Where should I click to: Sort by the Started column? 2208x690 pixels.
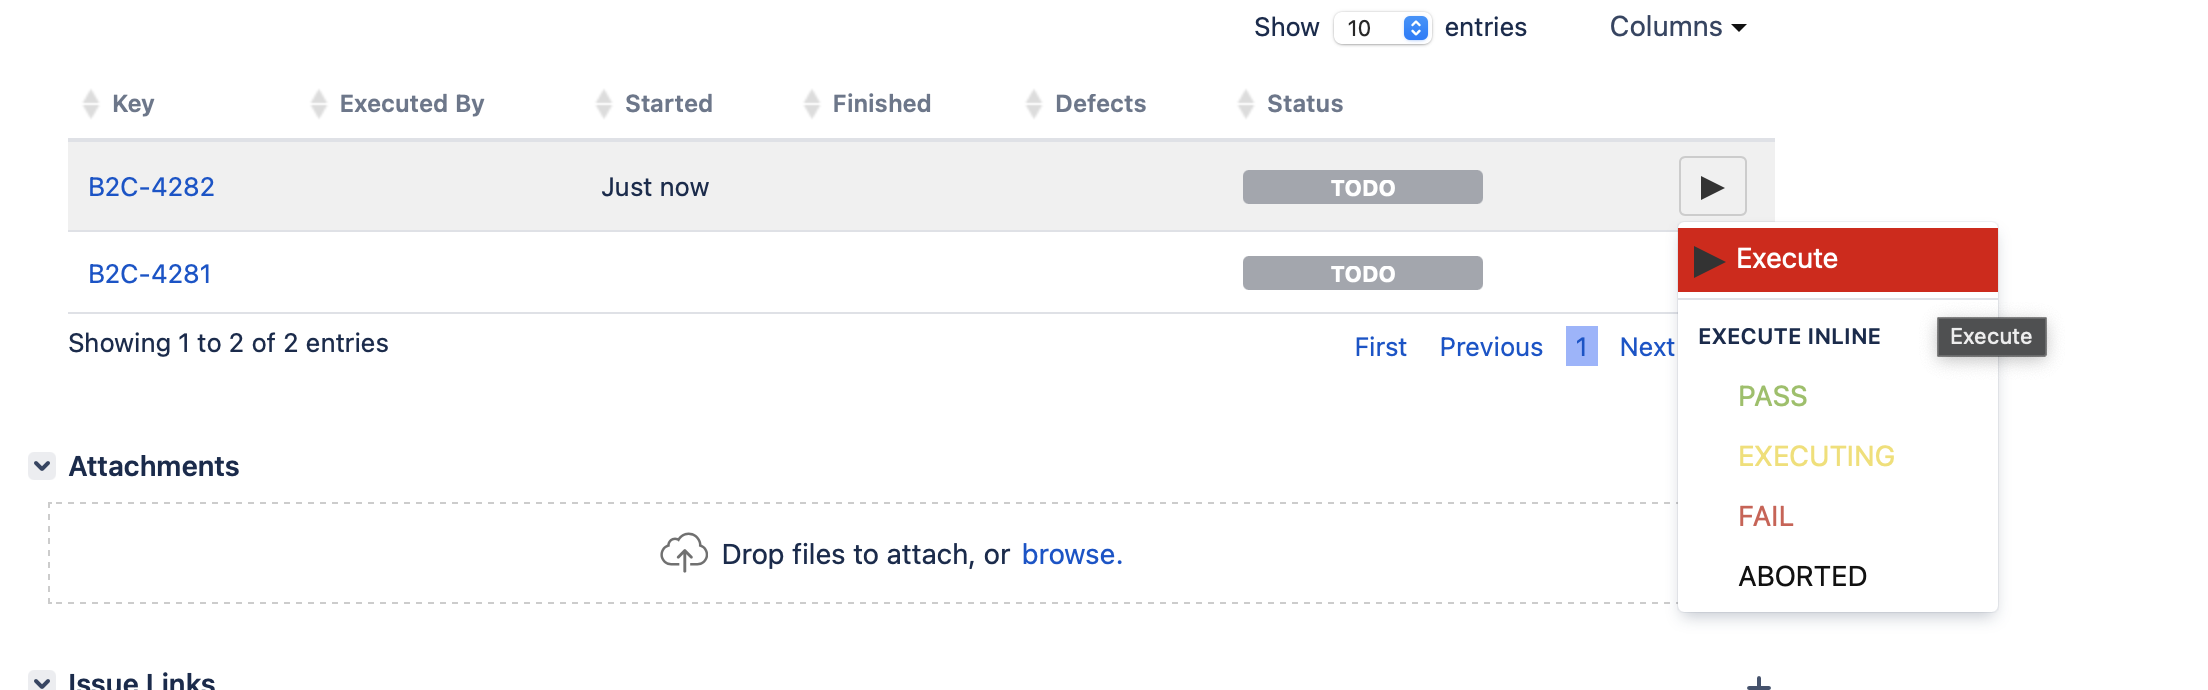point(668,103)
